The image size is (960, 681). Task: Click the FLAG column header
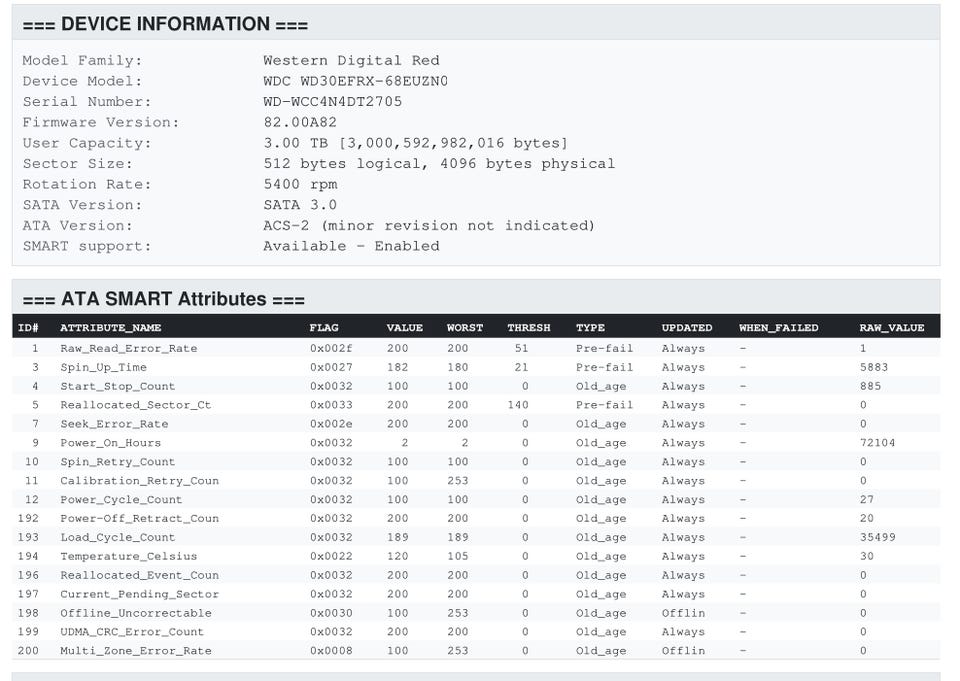324,328
